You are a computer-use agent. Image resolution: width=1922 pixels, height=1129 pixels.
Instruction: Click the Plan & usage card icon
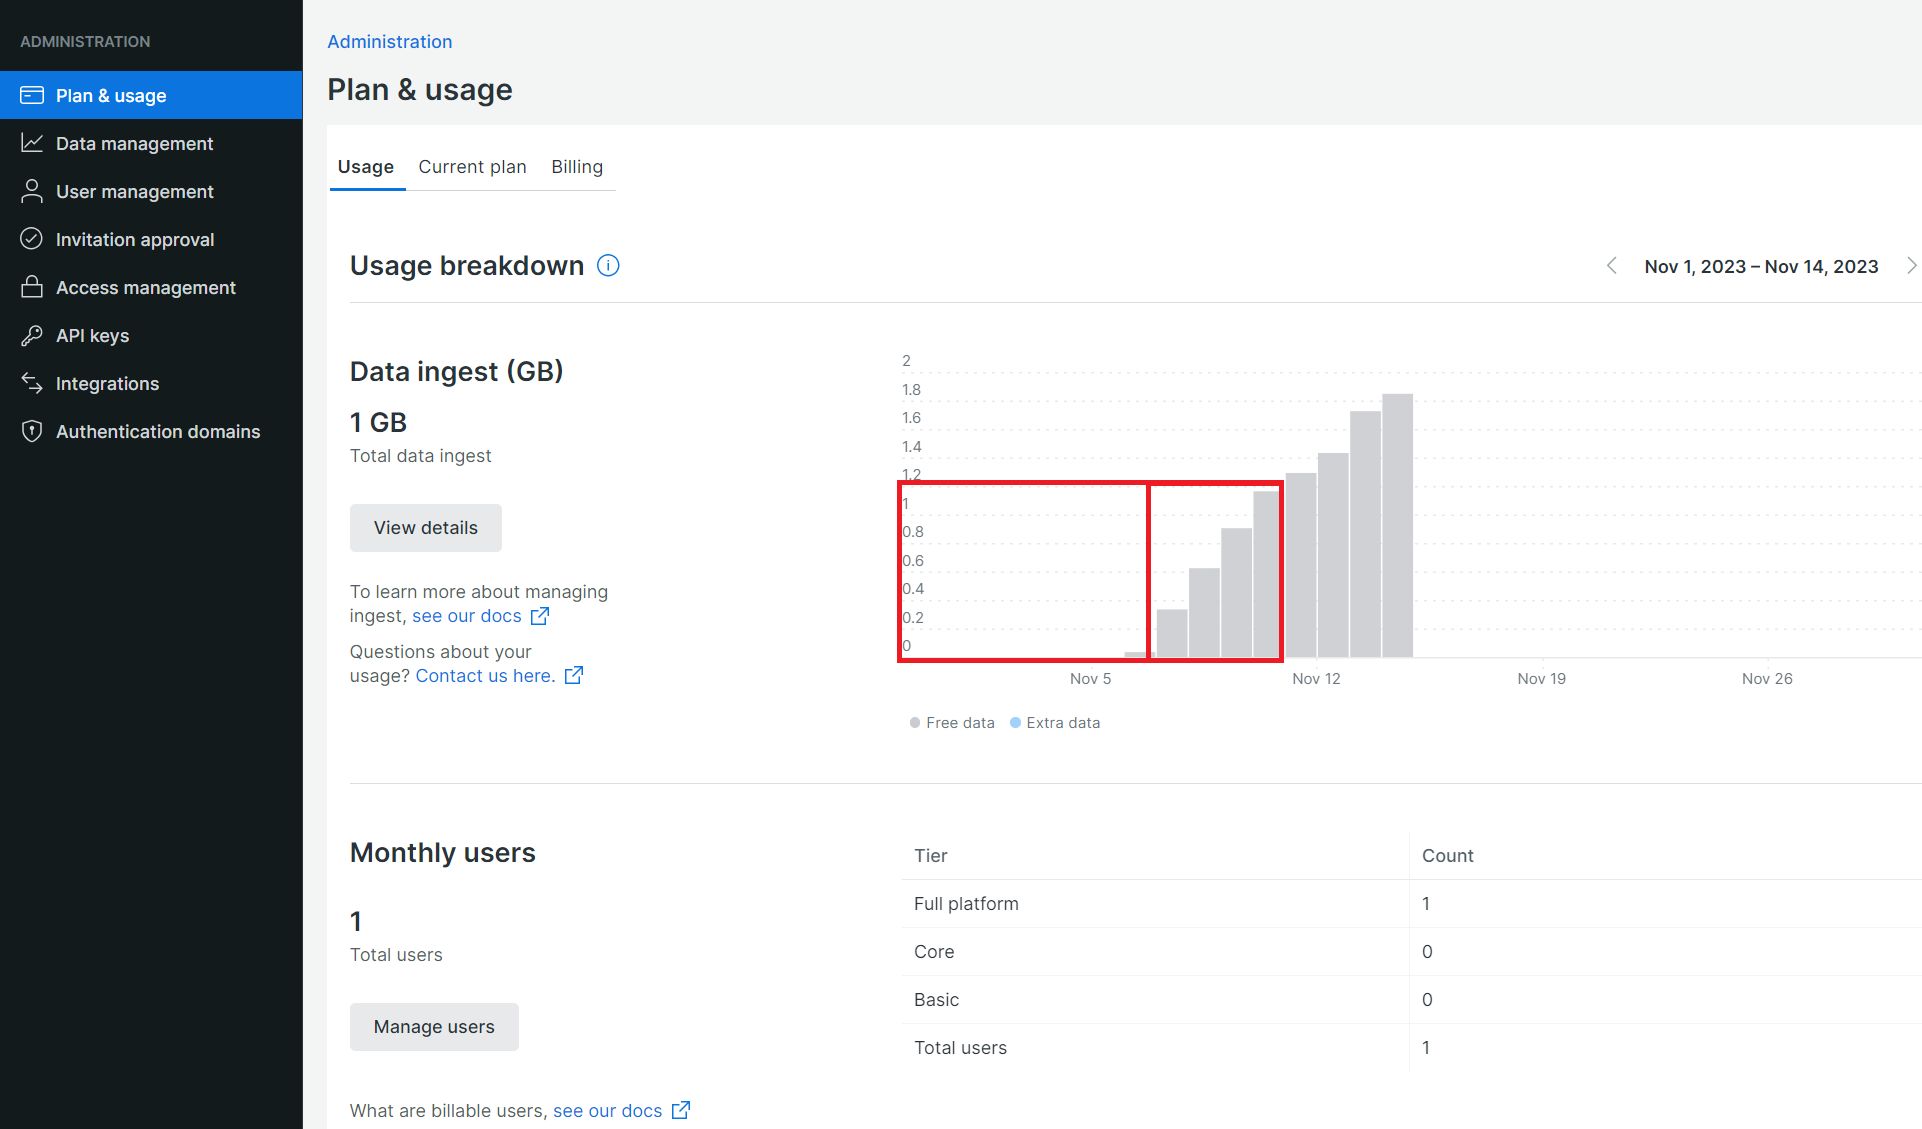(x=32, y=95)
